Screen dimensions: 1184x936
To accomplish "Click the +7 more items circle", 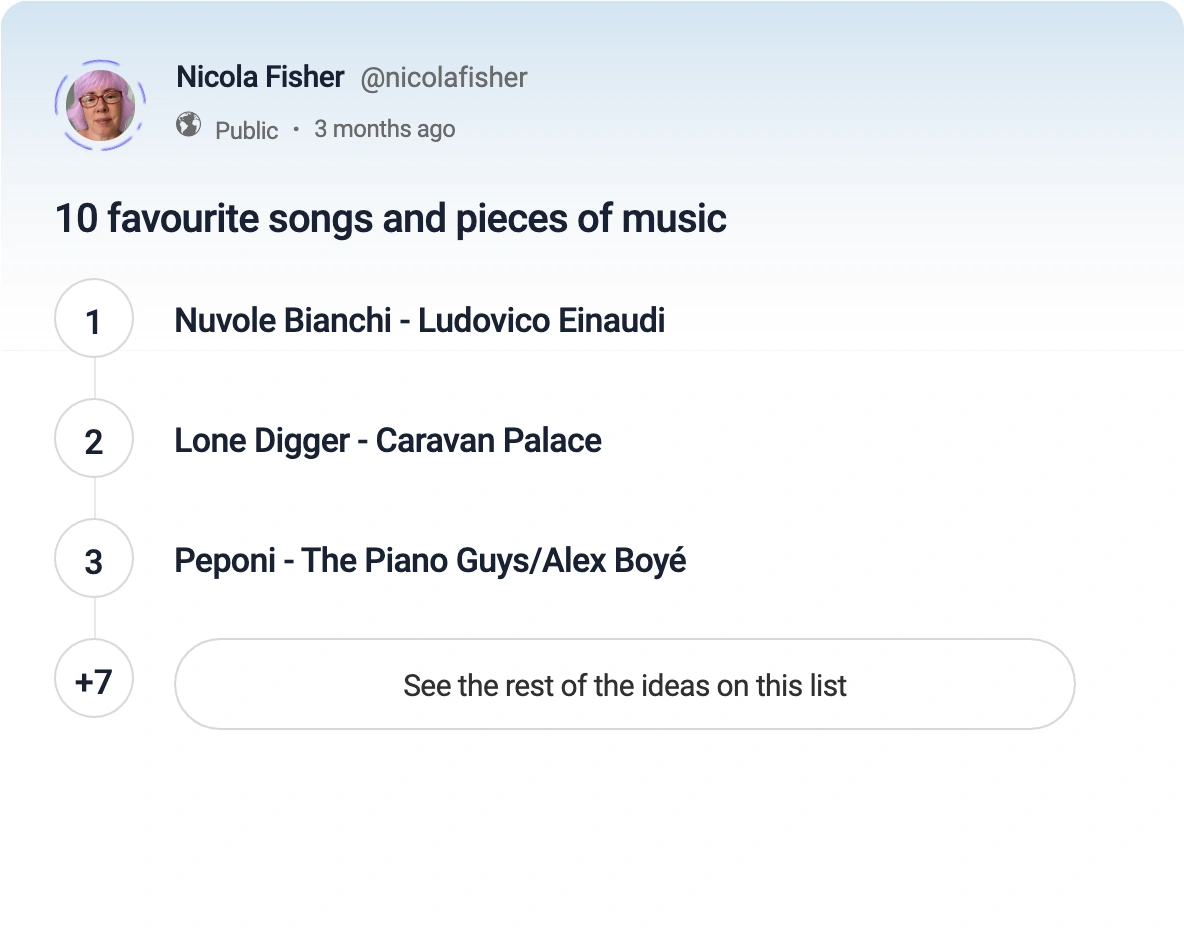I will (x=94, y=682).
